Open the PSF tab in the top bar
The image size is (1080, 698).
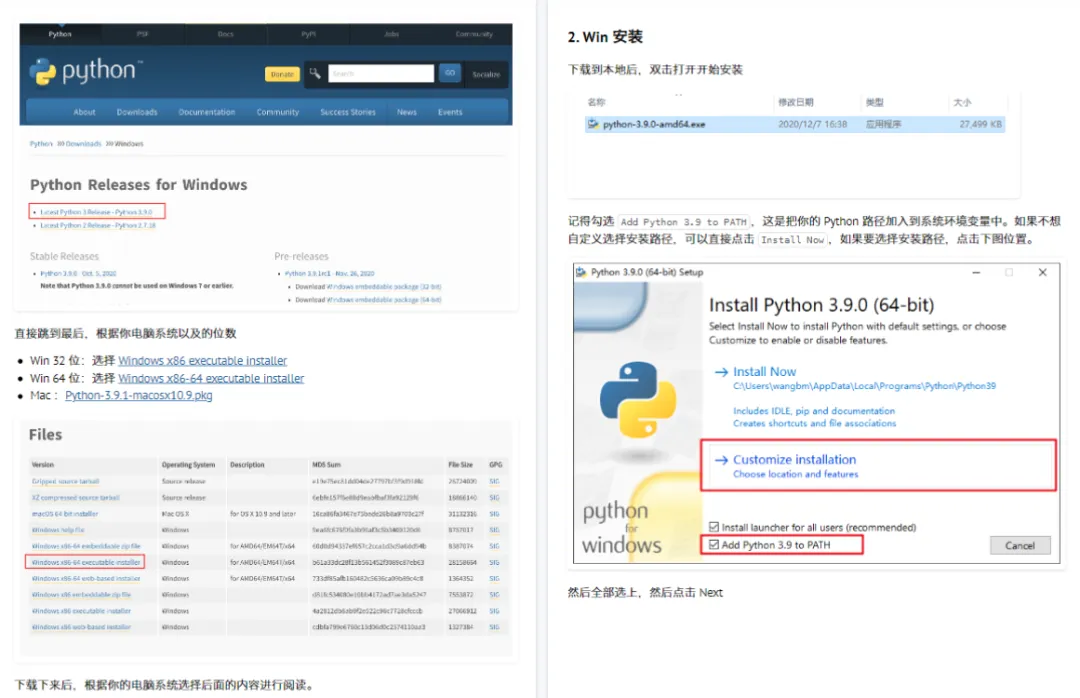pyautogui.click(x=143, y=34)
